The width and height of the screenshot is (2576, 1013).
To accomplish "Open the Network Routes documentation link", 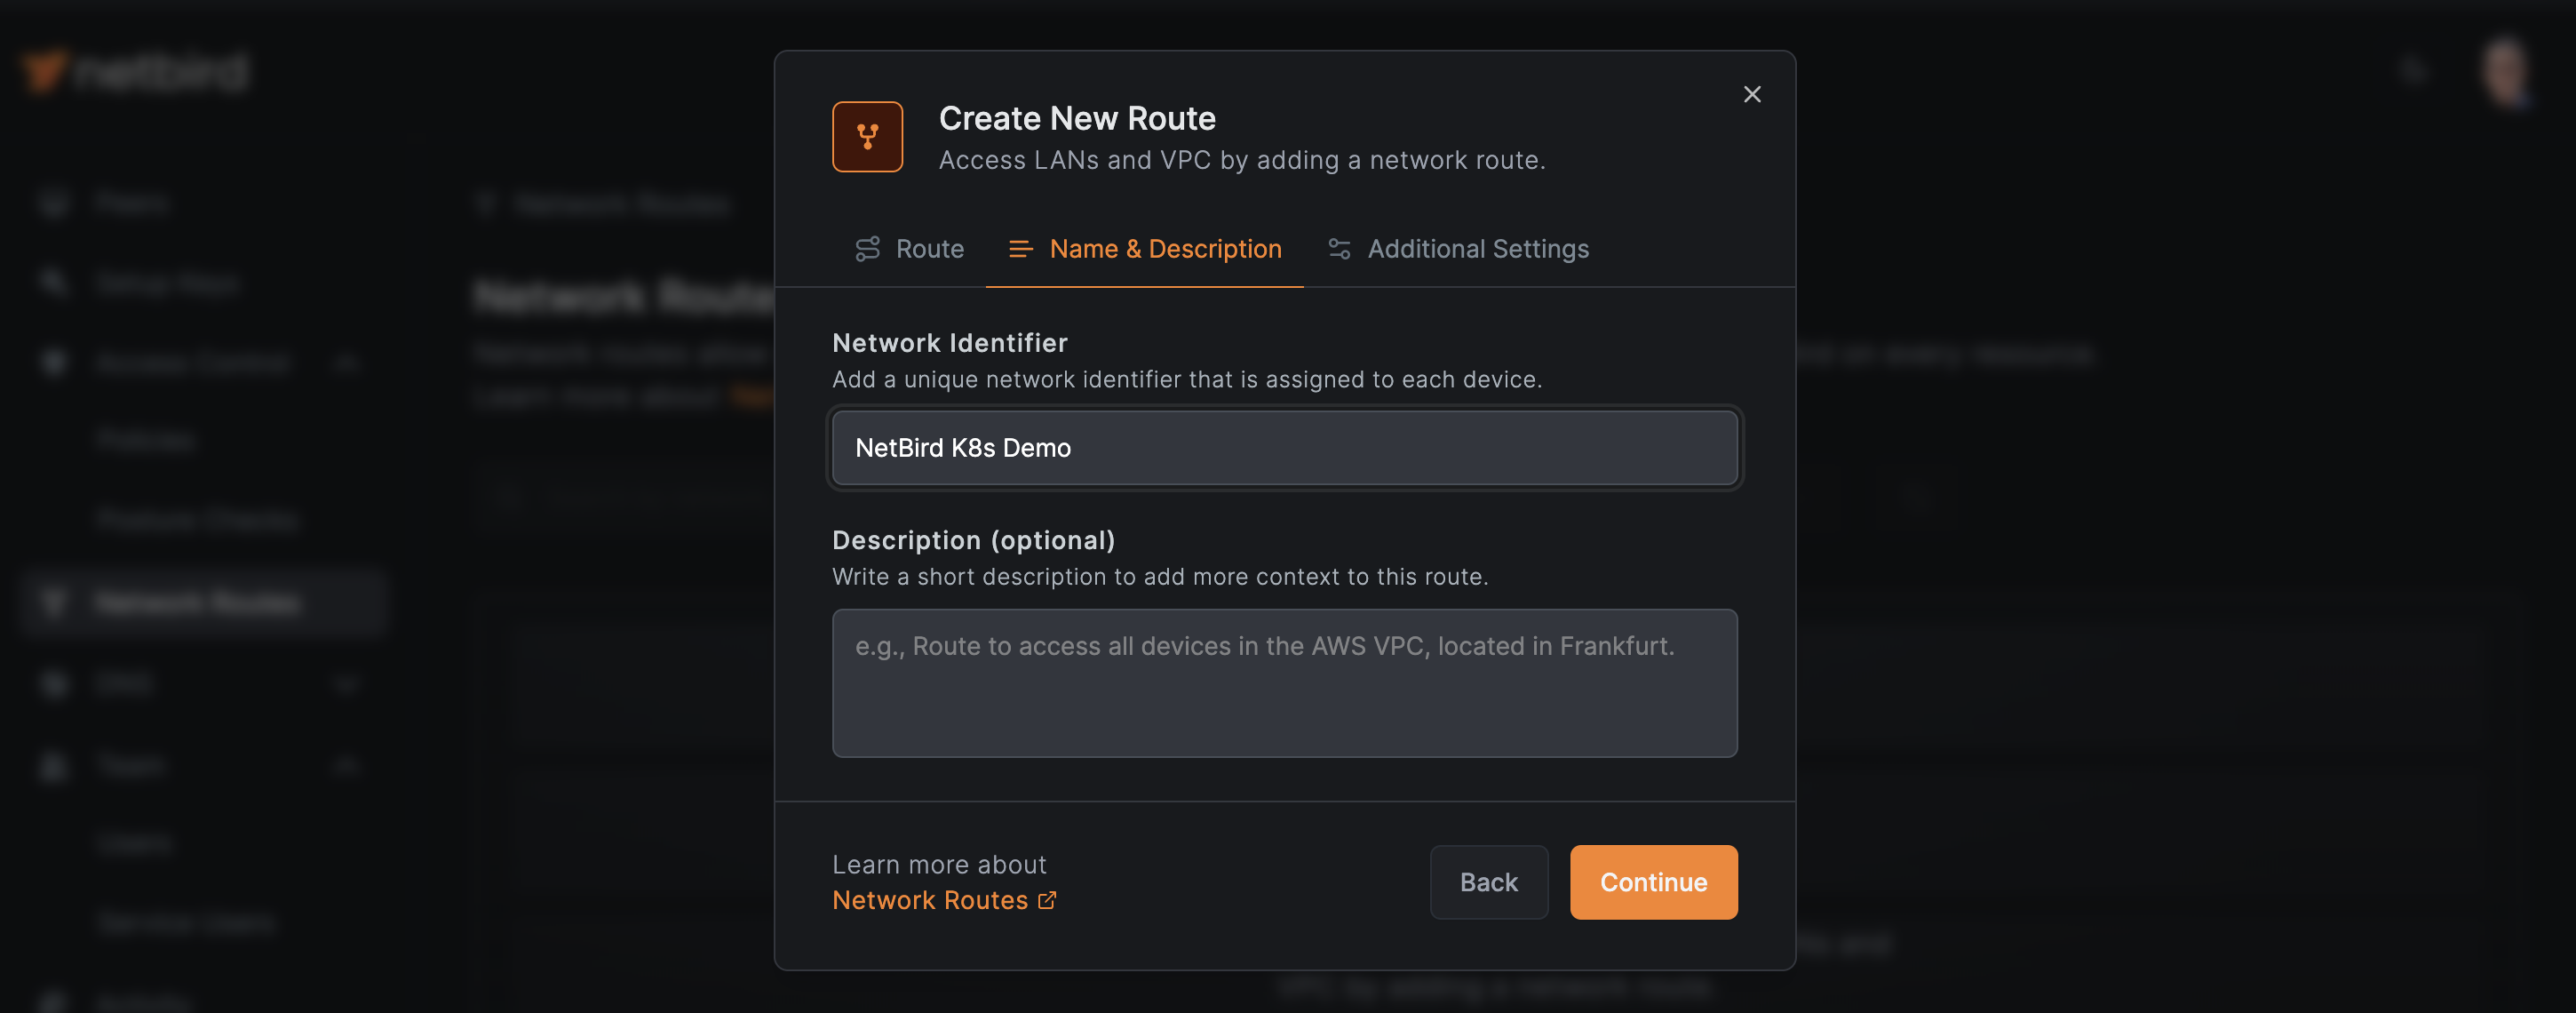I will point(930,900).
